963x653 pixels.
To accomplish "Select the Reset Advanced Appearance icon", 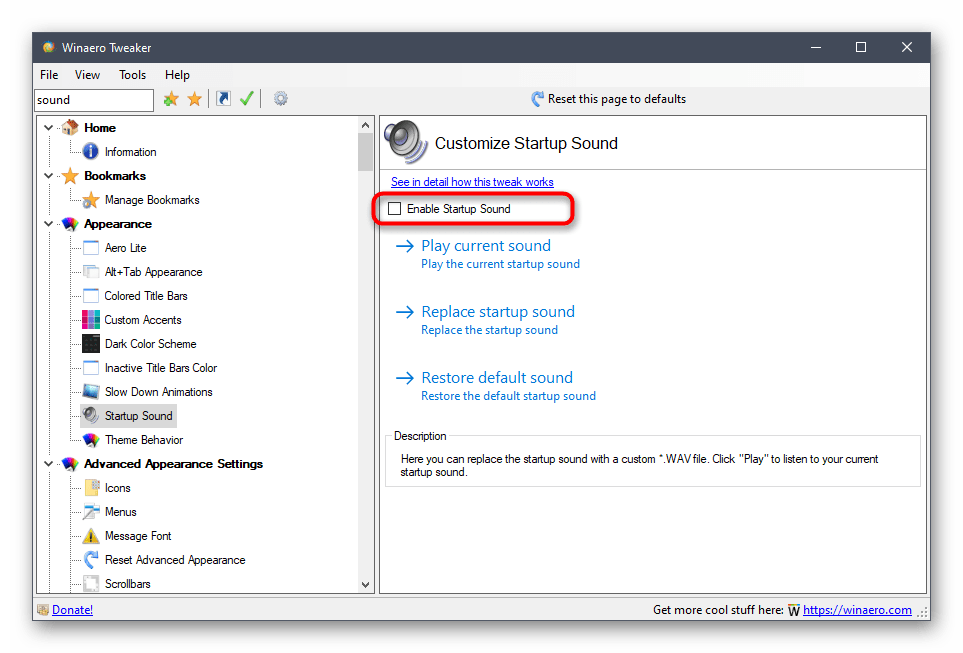I will point(91,560).
